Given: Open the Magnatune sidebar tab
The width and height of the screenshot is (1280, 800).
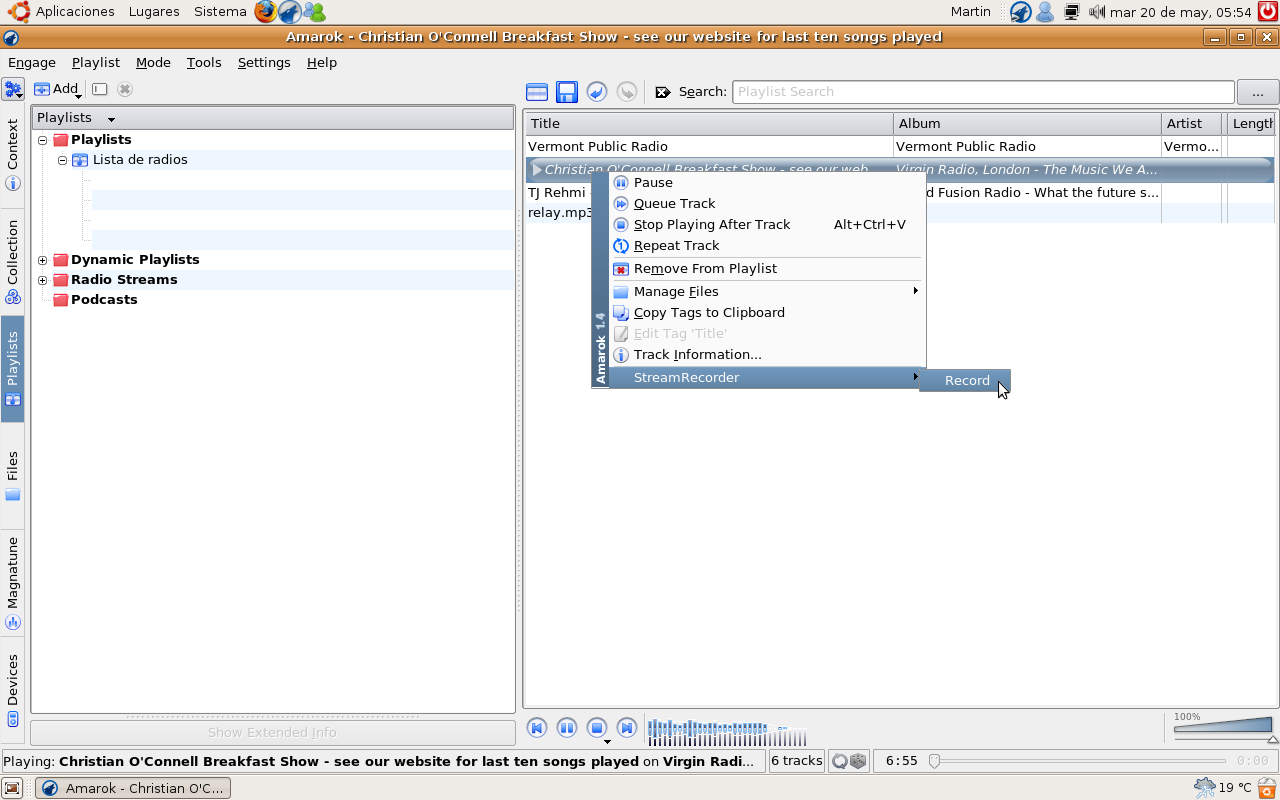Looking at the screenshot, I should [13, 583].
